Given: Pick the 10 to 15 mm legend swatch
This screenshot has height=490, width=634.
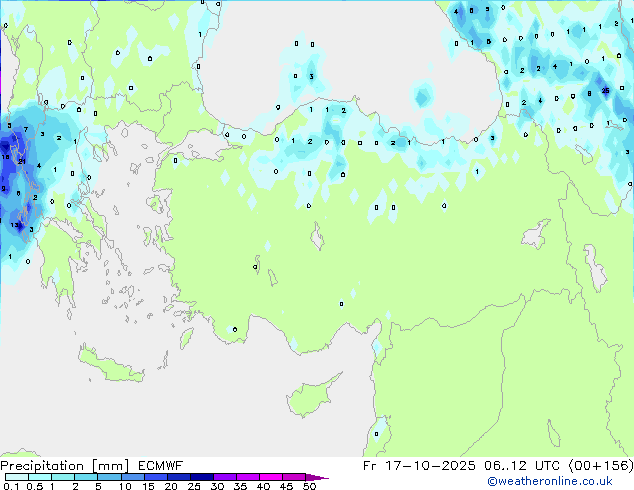Looking at the screenshot, I should [x=132, y=477].
